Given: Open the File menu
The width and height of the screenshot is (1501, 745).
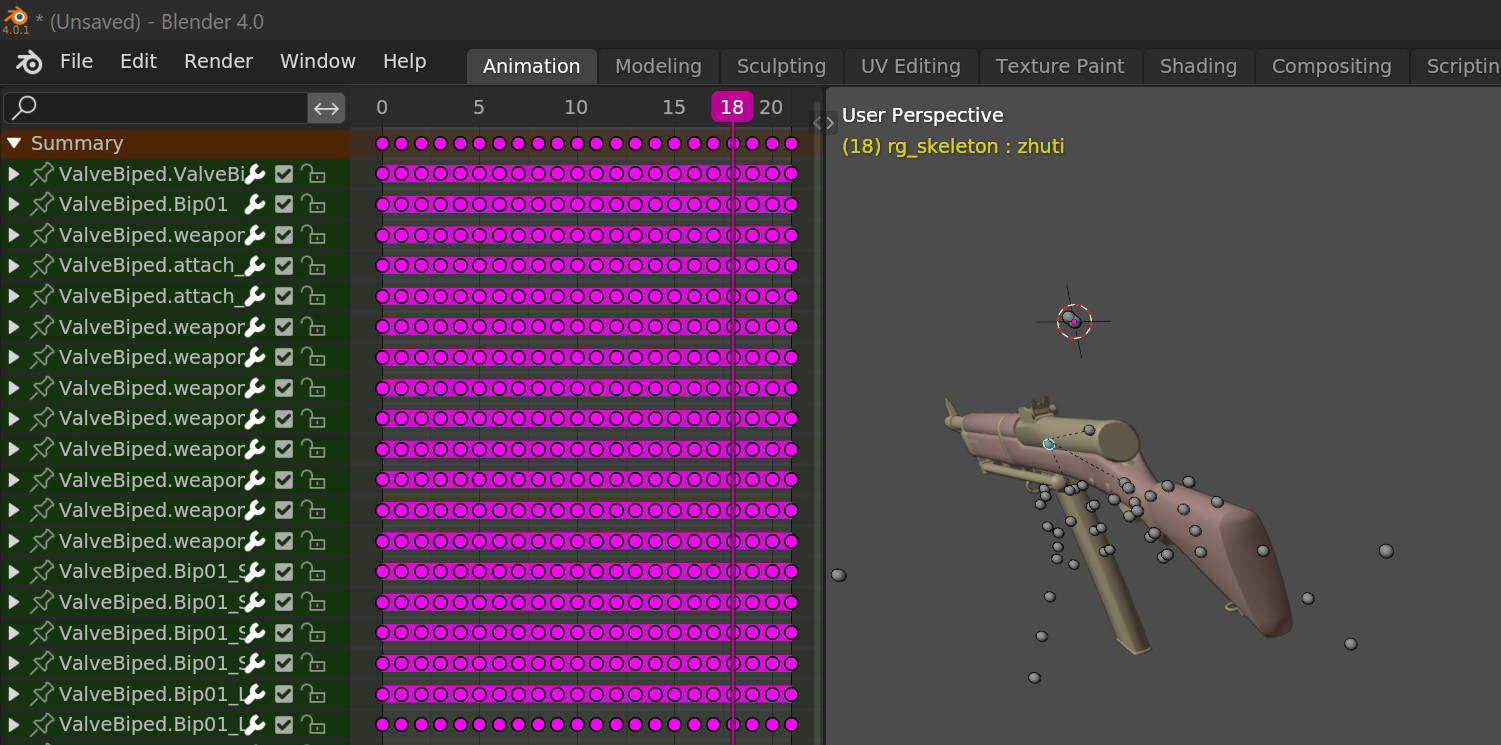Looking at the screenshot, I should [76, 61].
